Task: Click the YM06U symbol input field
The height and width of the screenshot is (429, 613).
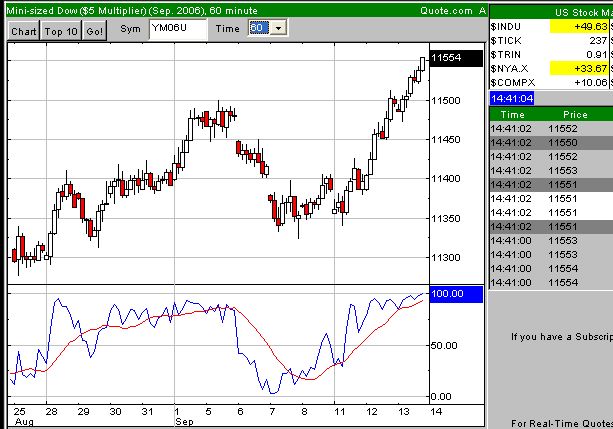Action: point(178,29)
